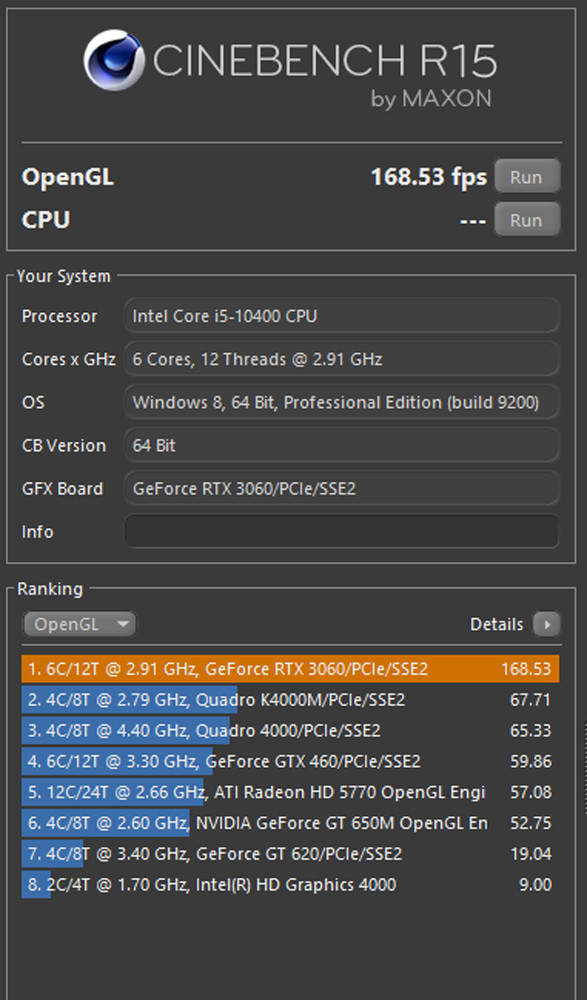Click the Details label in Ranking
Viewport: 587px width, 1000px height.
click(496, 624)
